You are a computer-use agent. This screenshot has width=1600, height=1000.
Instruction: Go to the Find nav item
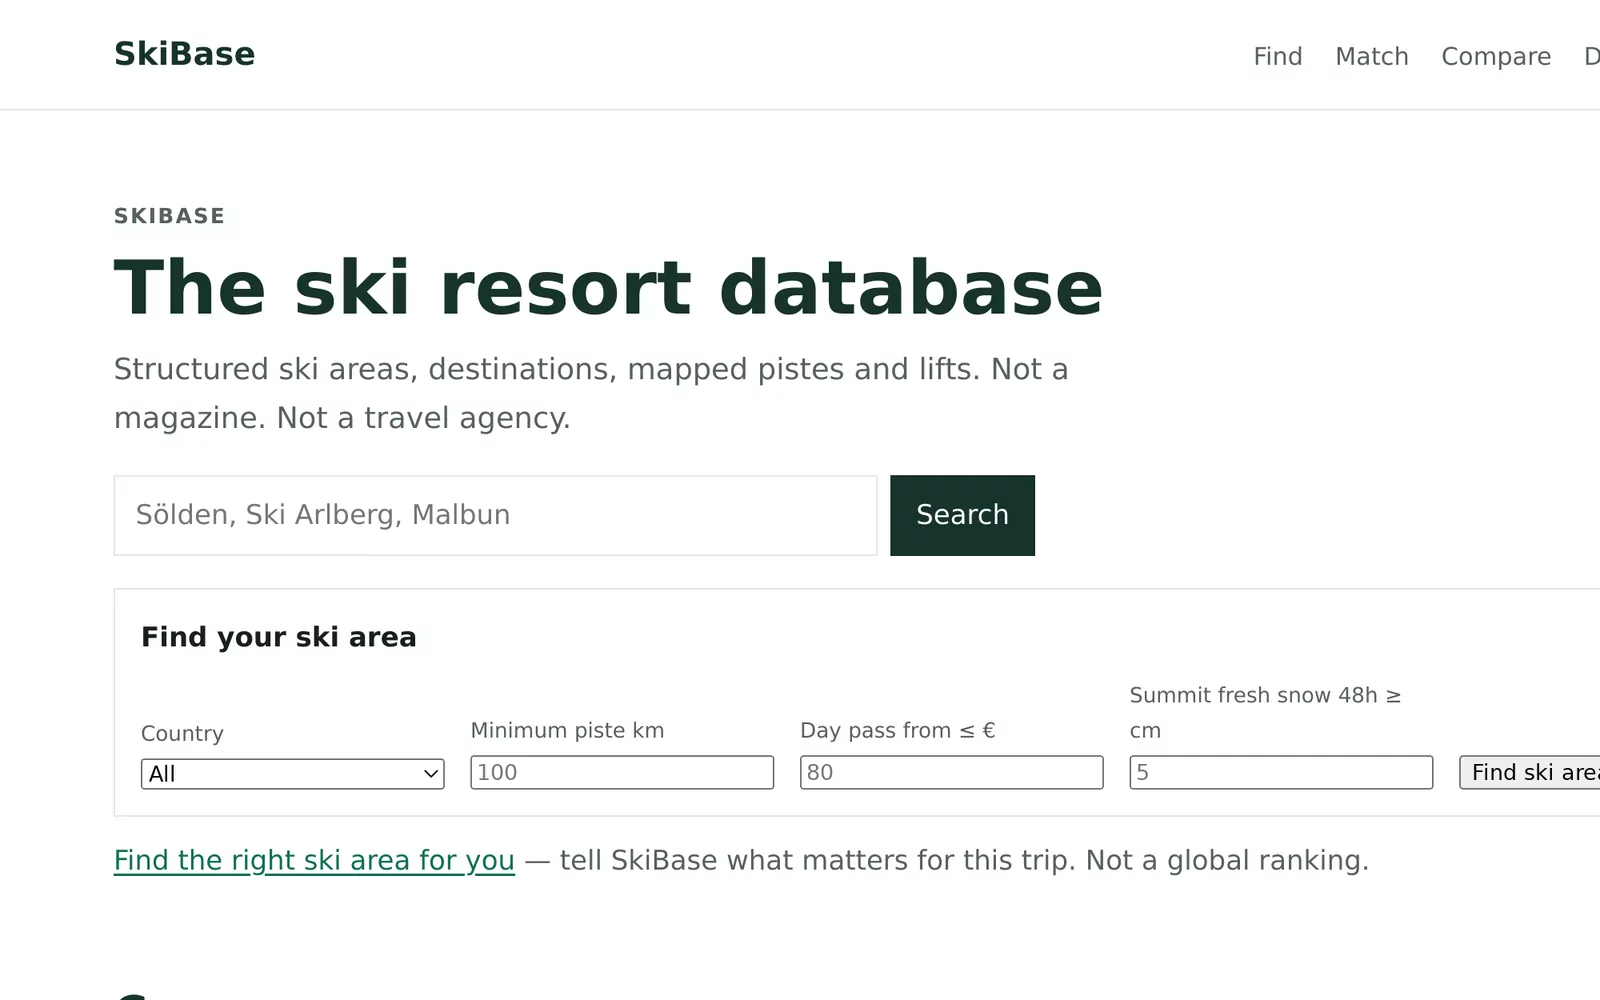[1278, 56]
